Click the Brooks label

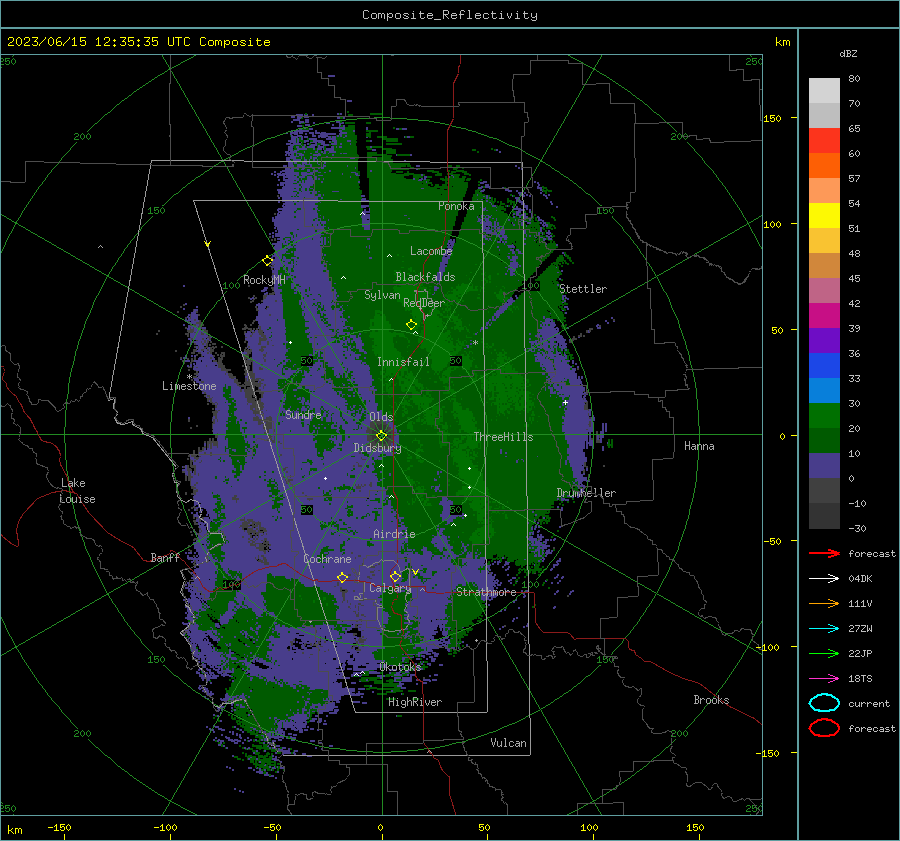tap(711, 700)
